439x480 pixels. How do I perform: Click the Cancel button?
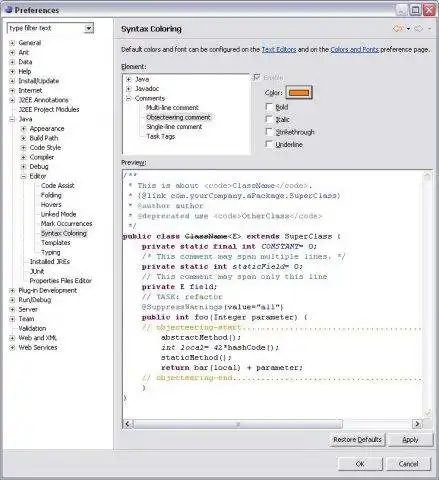[408, 464]
